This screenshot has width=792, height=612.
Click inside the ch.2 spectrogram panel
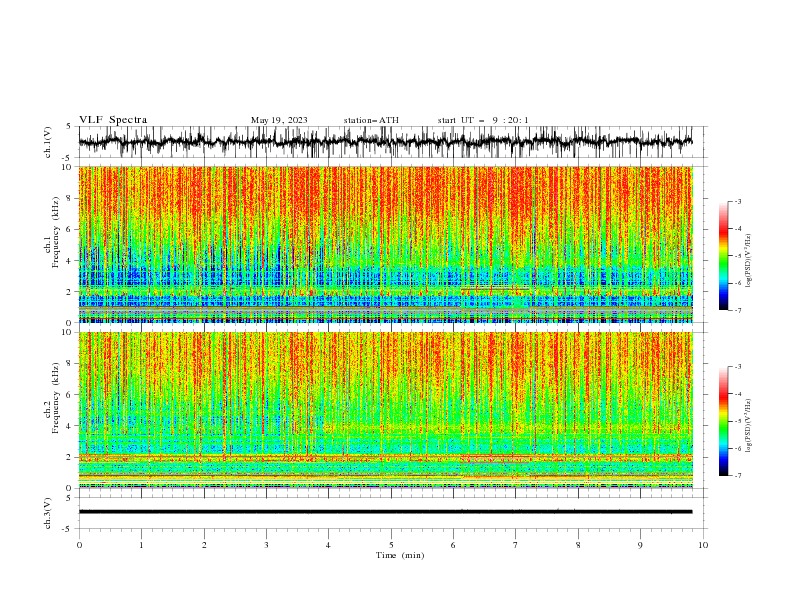[x=386, y=410]
